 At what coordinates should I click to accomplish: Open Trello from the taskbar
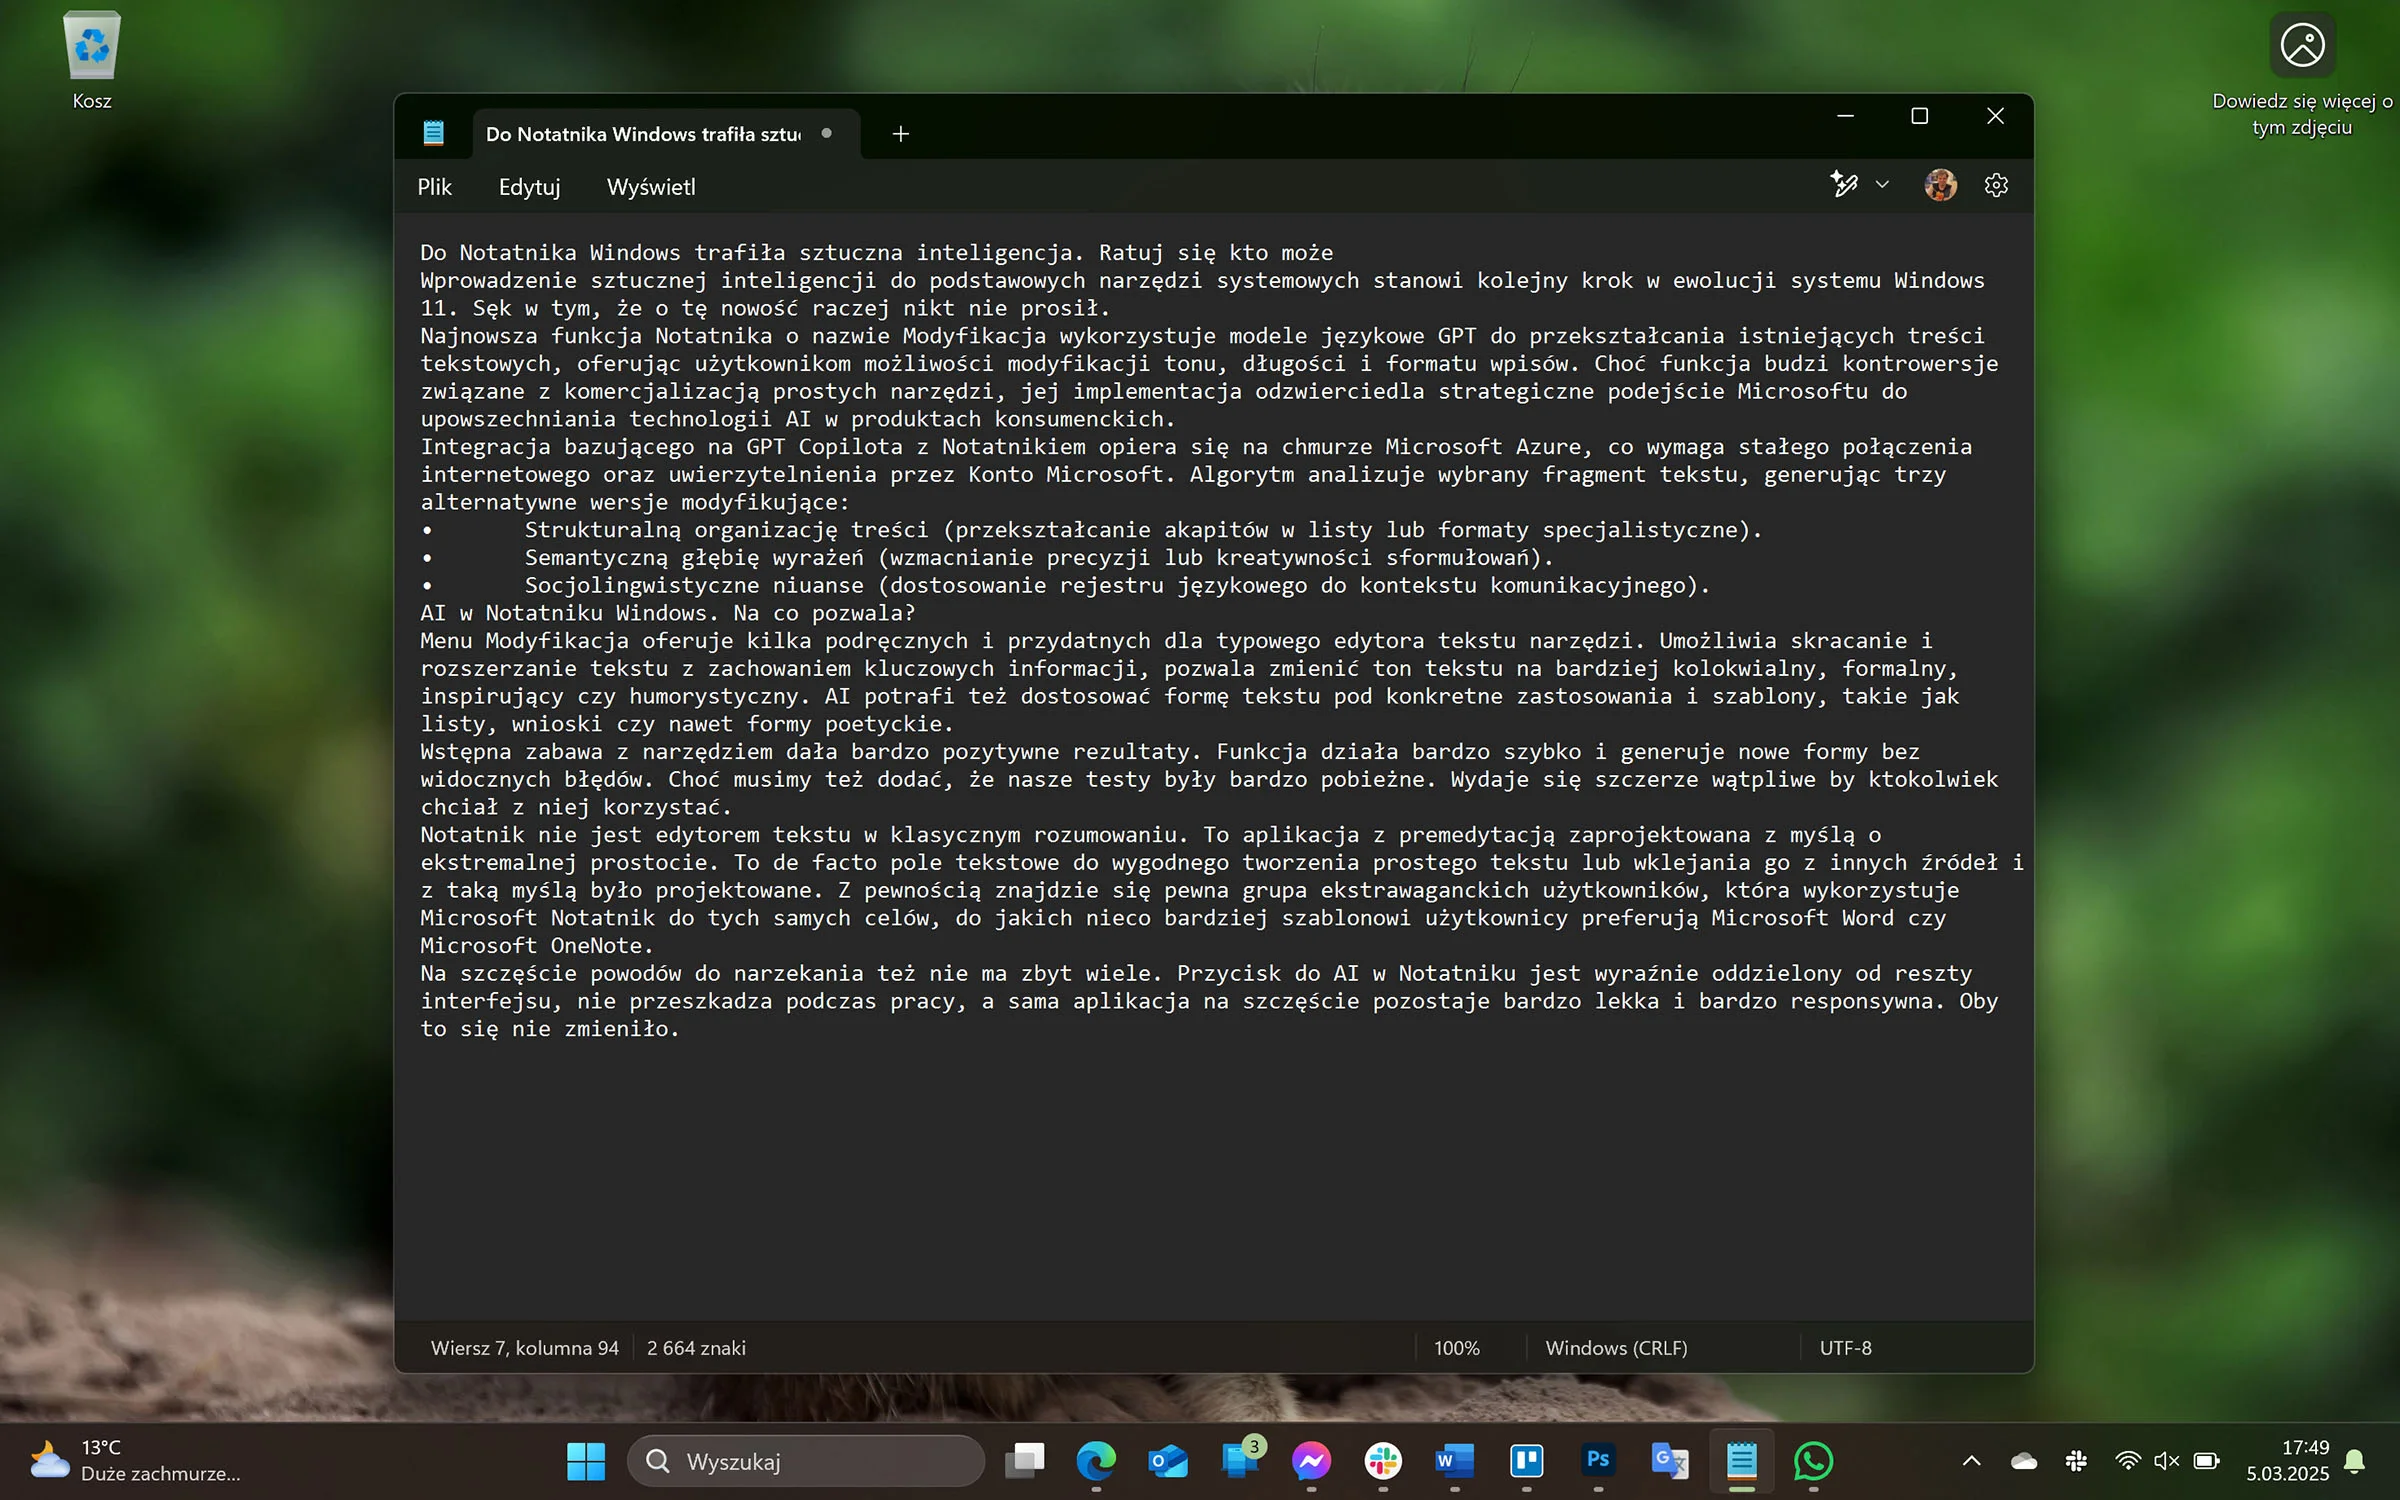pyautogui.click(x=1526, y=1461)
